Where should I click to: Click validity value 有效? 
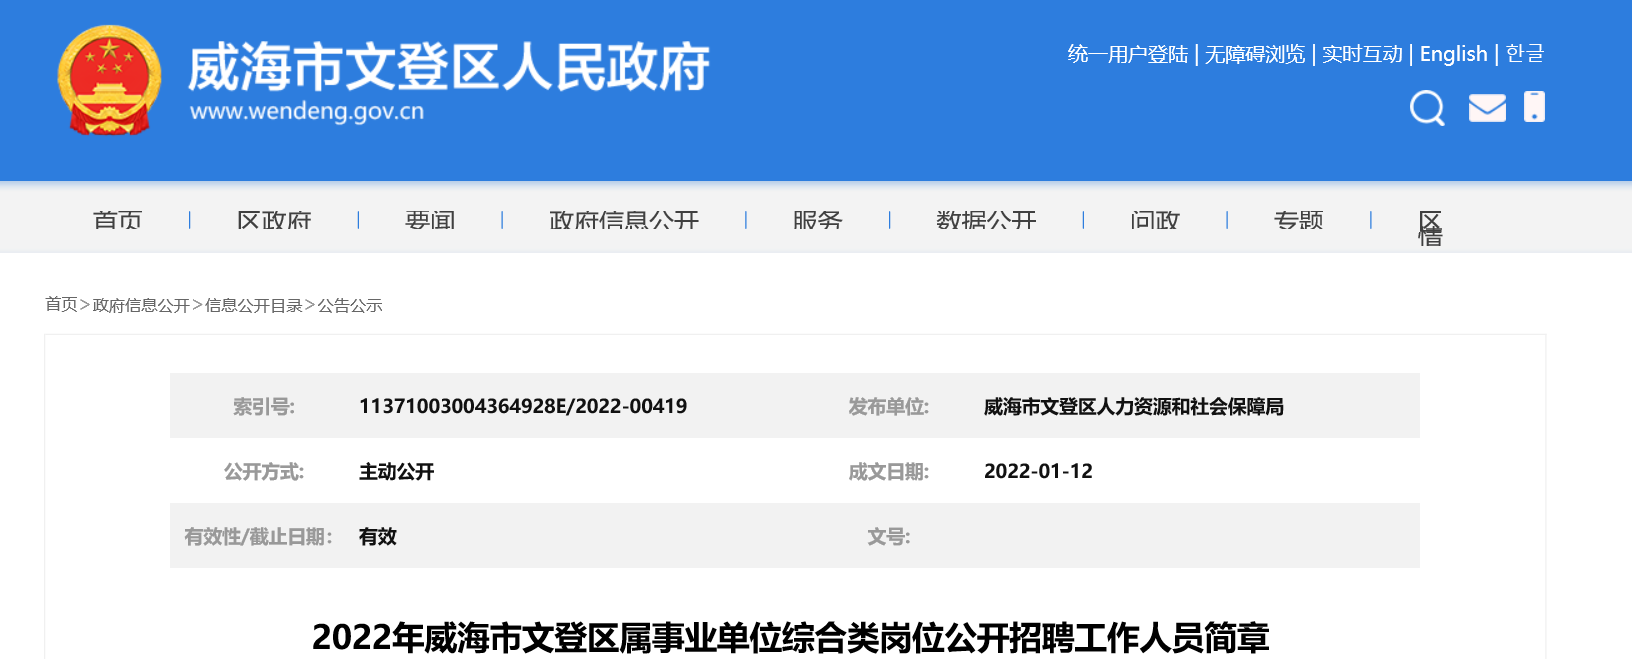point(378,536)
